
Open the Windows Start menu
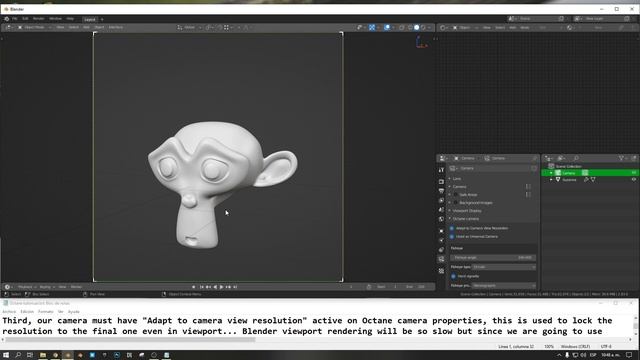6,355
